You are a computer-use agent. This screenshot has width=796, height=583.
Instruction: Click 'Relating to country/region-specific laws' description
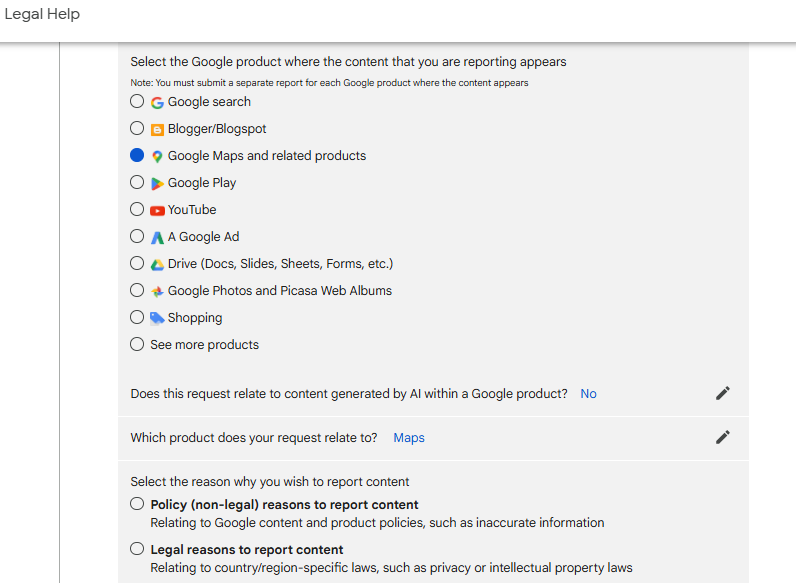pos(391,568)
